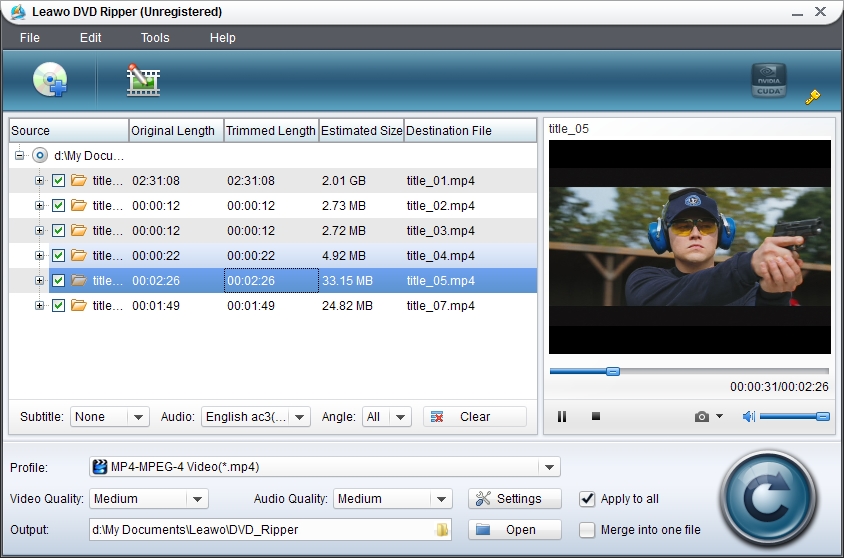The height and width of the screenshot is (558, 844).
Task: Open the Help menu
Action: 222,38
